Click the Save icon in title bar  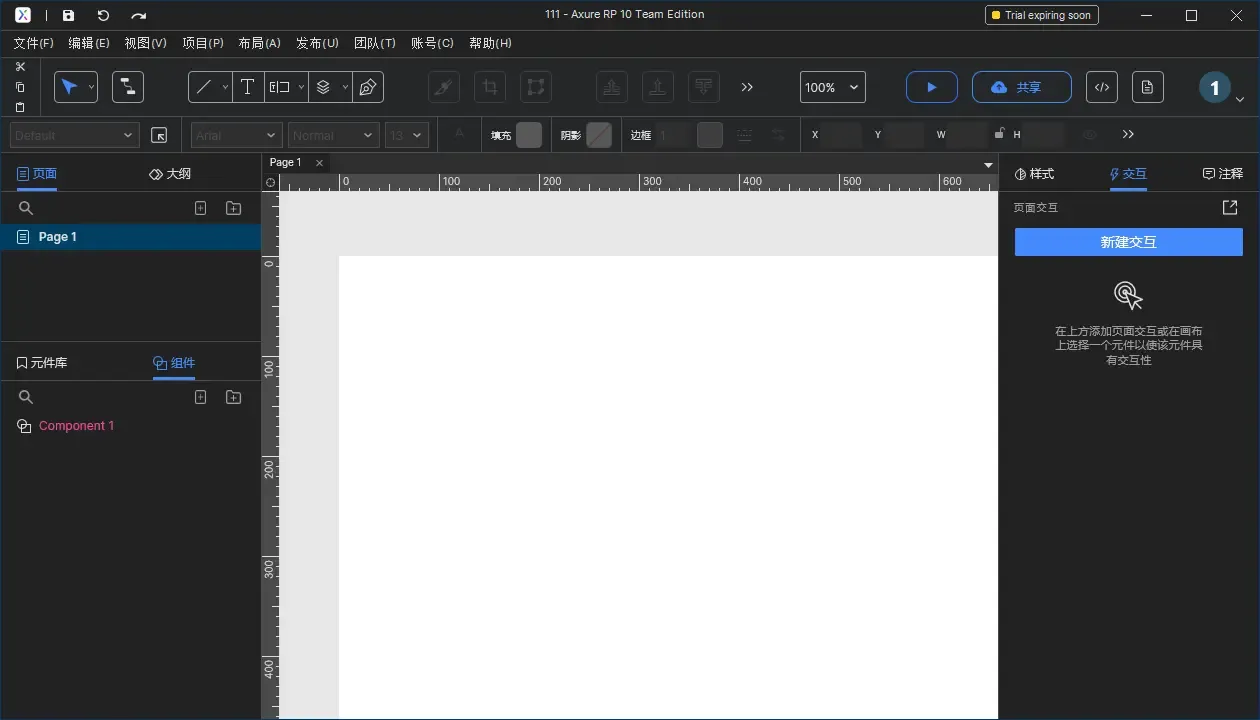click(x=68, y=15)
